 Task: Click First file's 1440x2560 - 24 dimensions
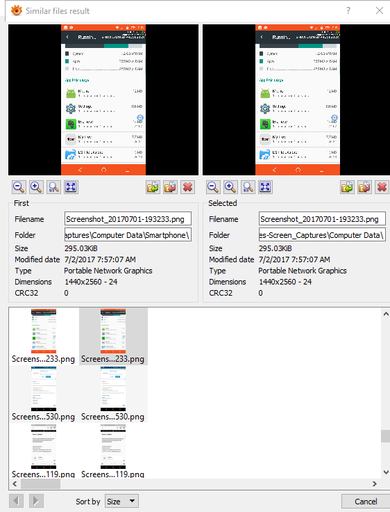click(x=91, y=282)
